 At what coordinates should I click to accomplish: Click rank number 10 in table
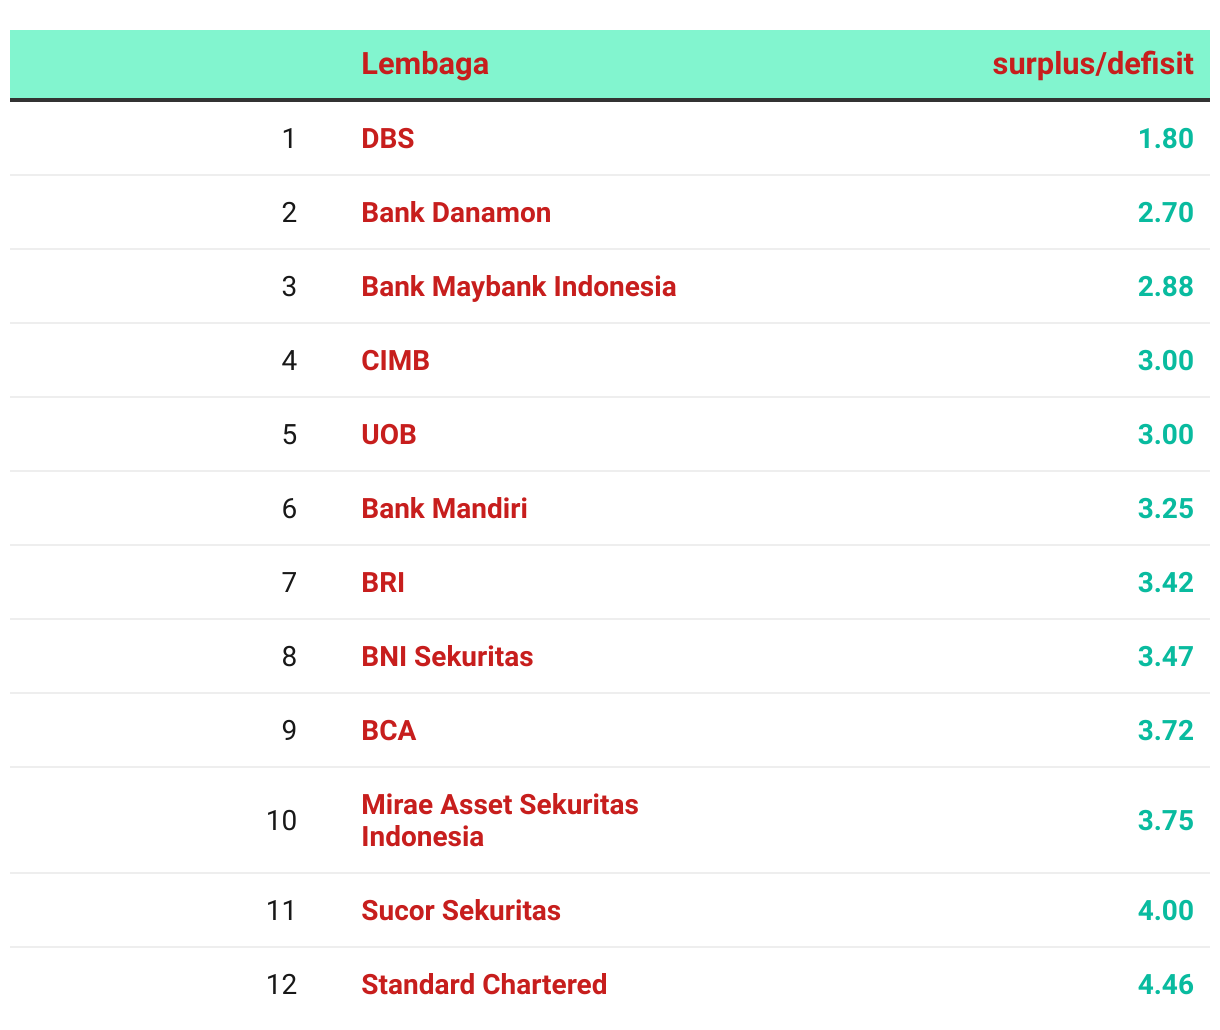point(282,820)
